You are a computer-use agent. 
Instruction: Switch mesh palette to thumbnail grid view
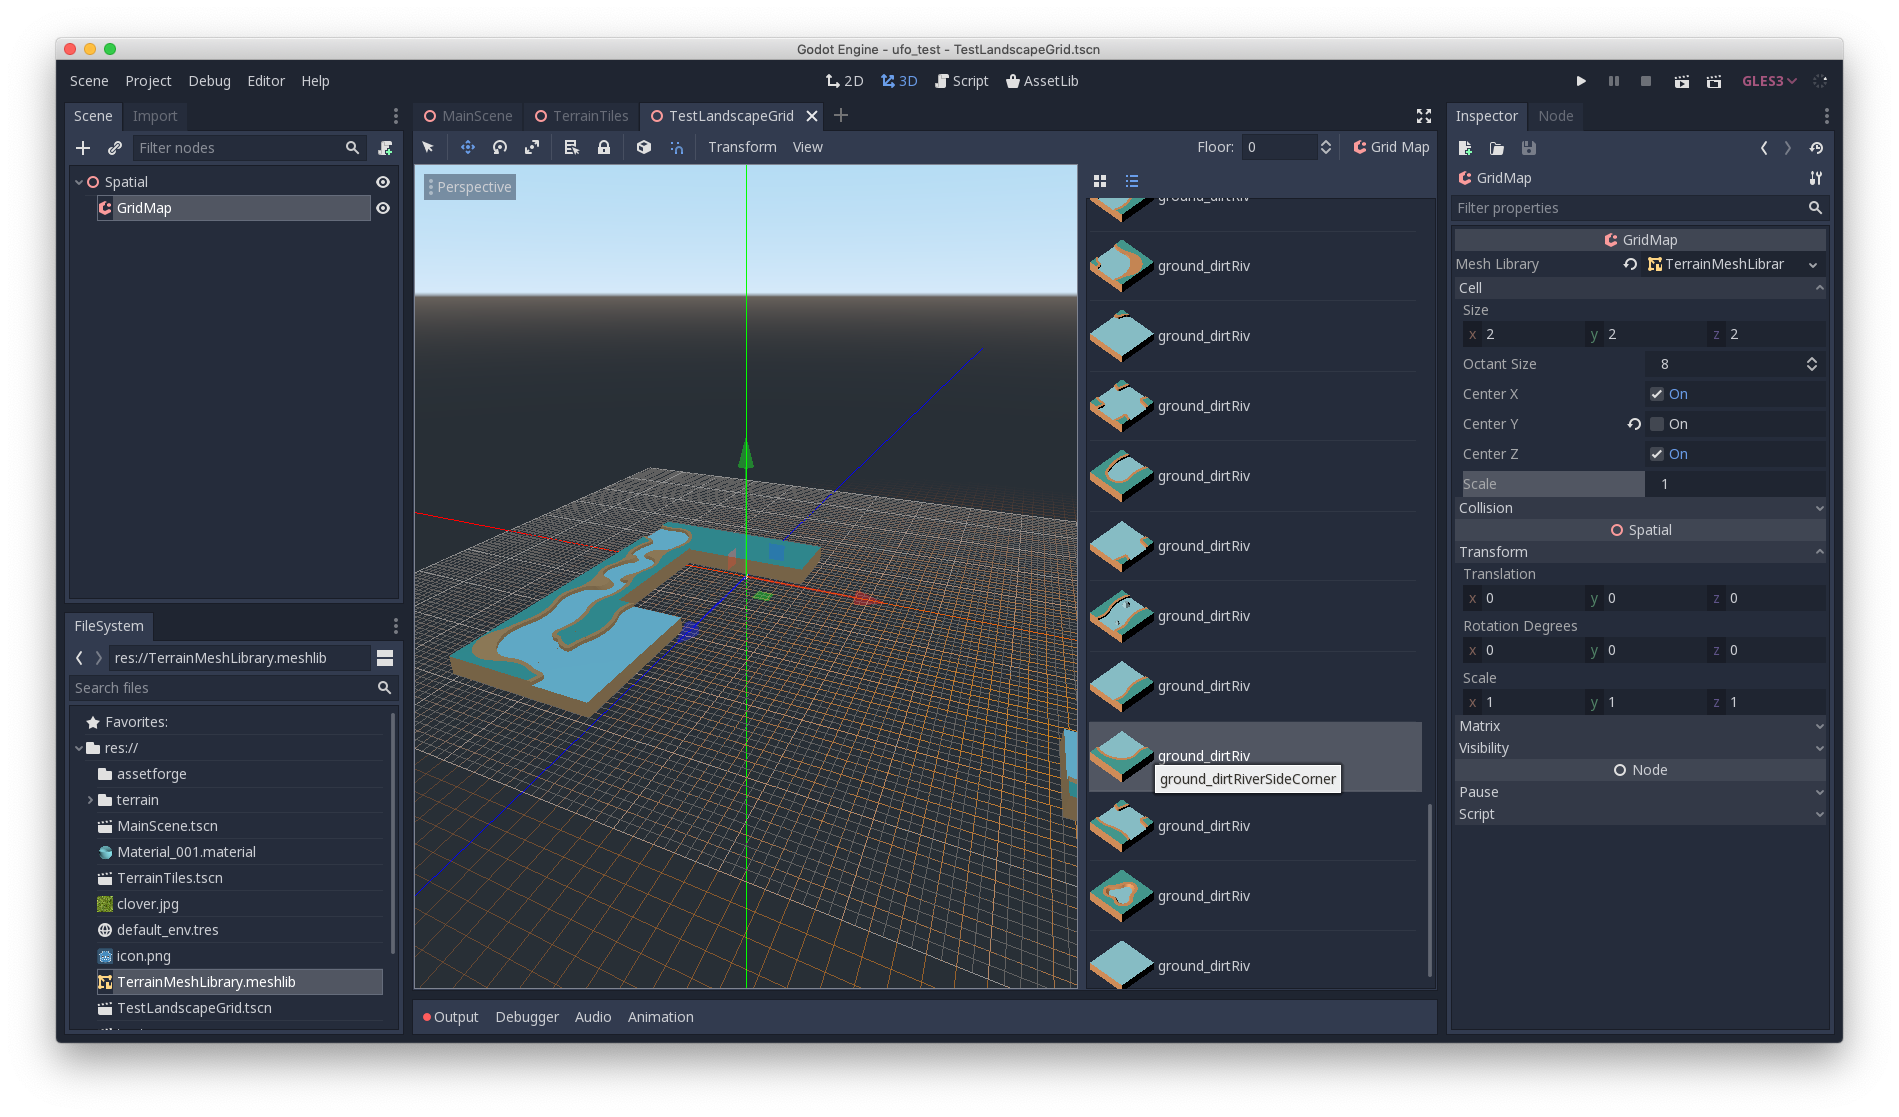(1100, 181)
